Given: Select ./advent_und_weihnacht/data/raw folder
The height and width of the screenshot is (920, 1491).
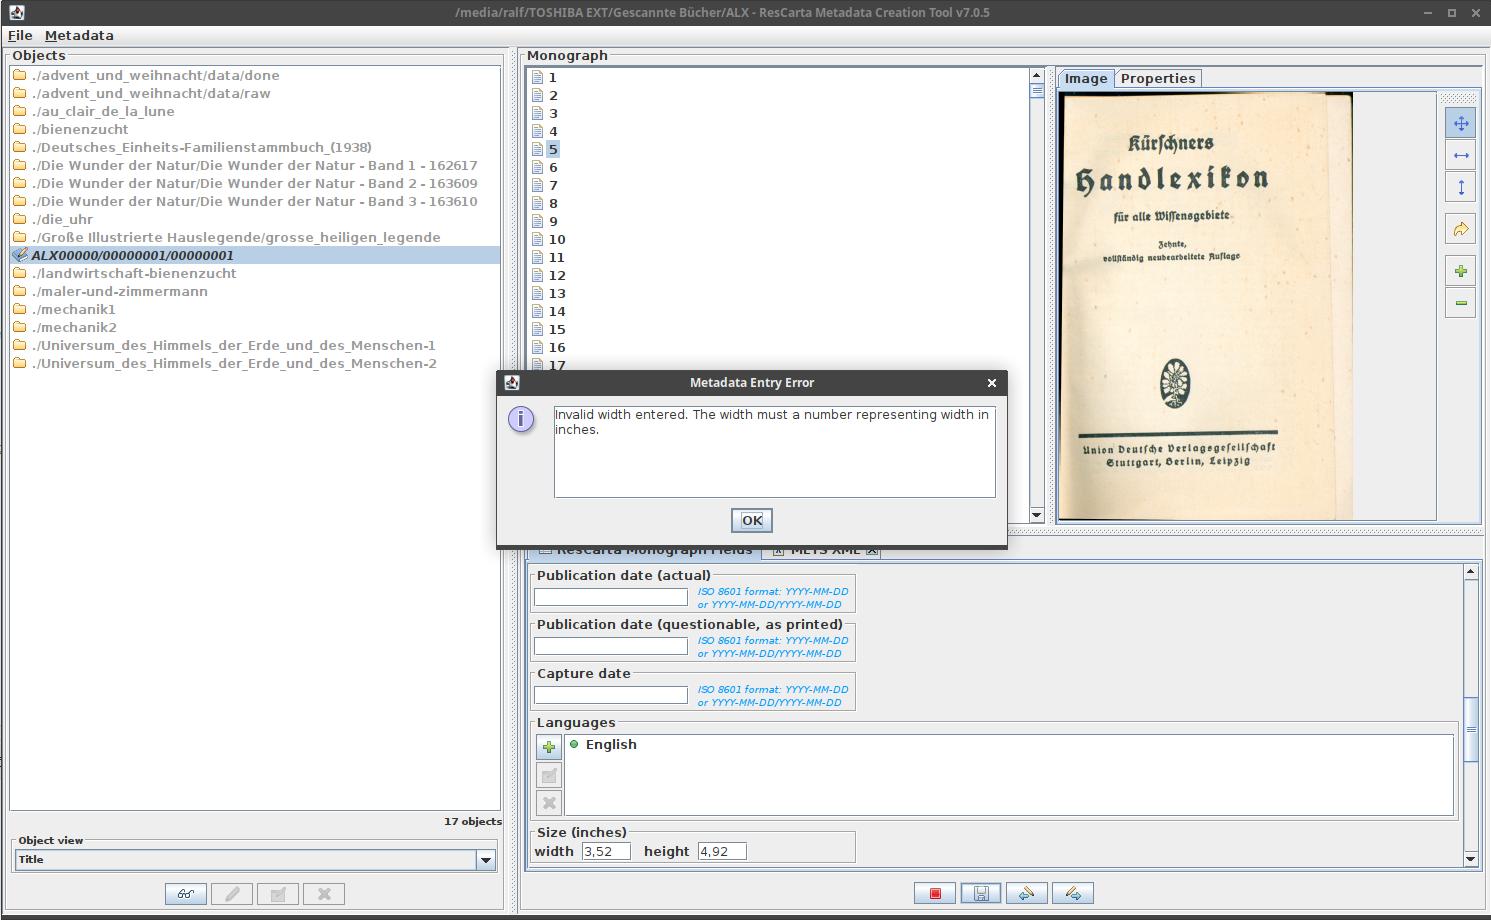Looking at the screenshot, I should coord(150,93).
